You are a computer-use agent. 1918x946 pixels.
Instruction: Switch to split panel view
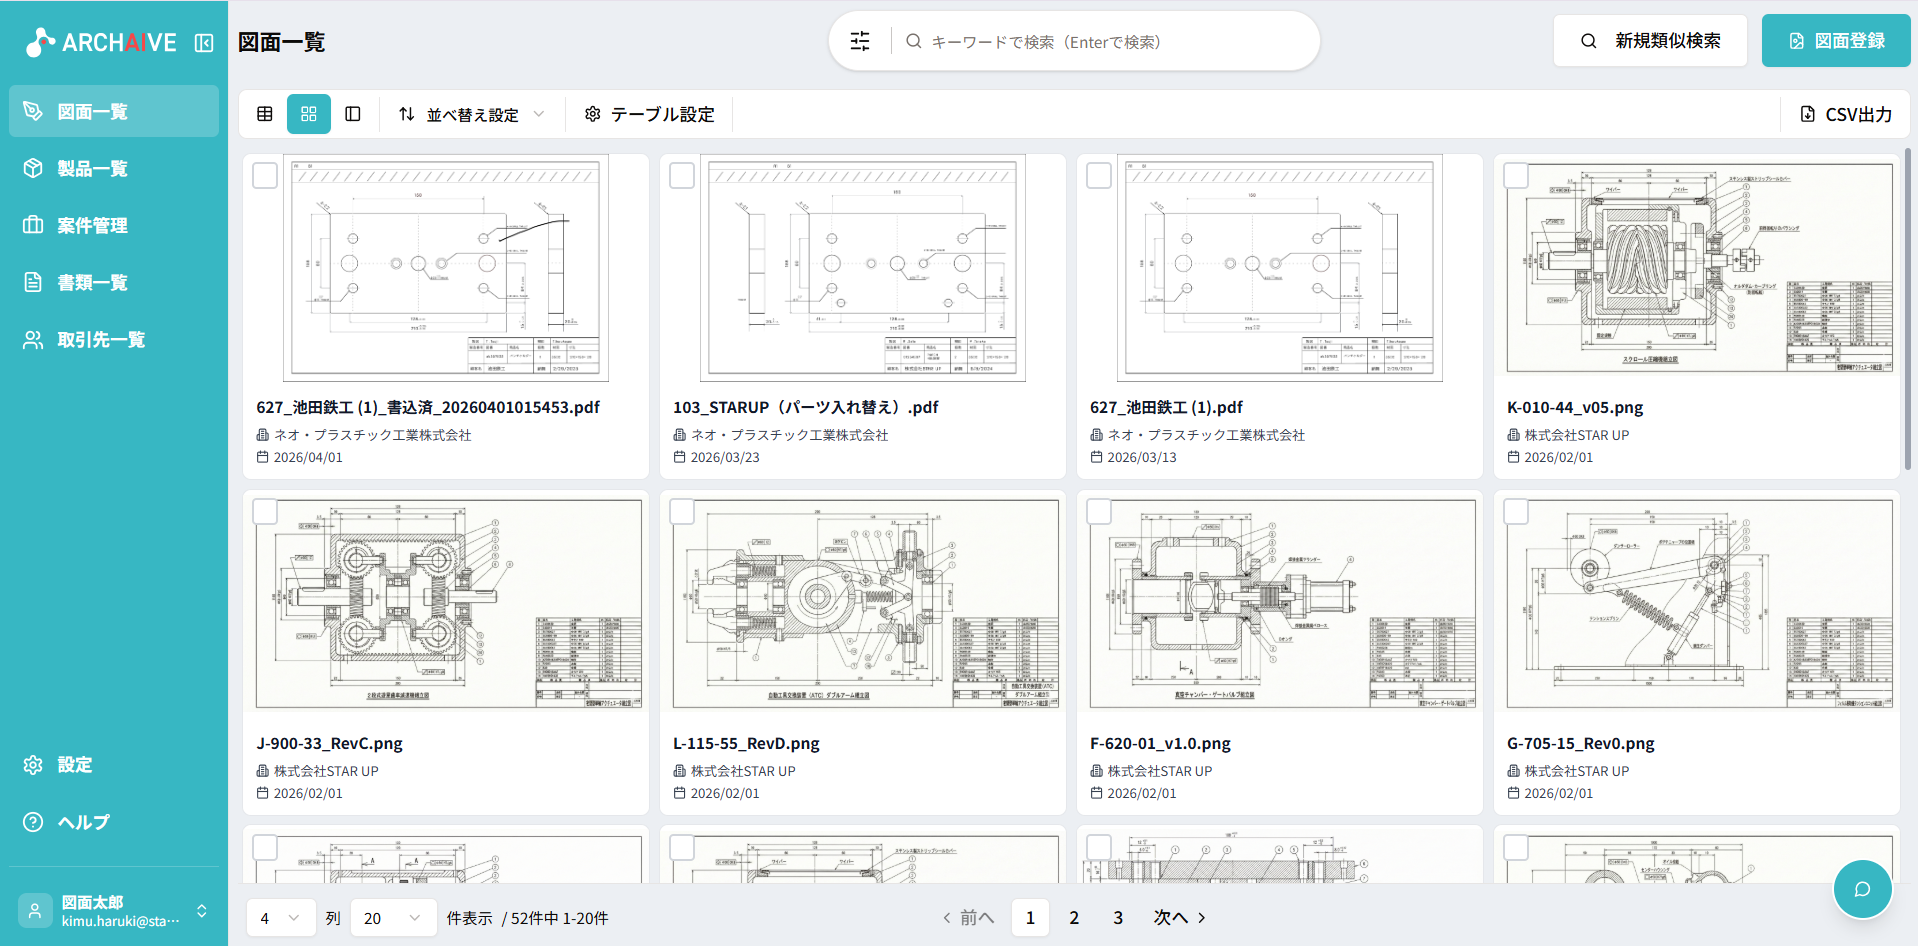coord(353,114)
